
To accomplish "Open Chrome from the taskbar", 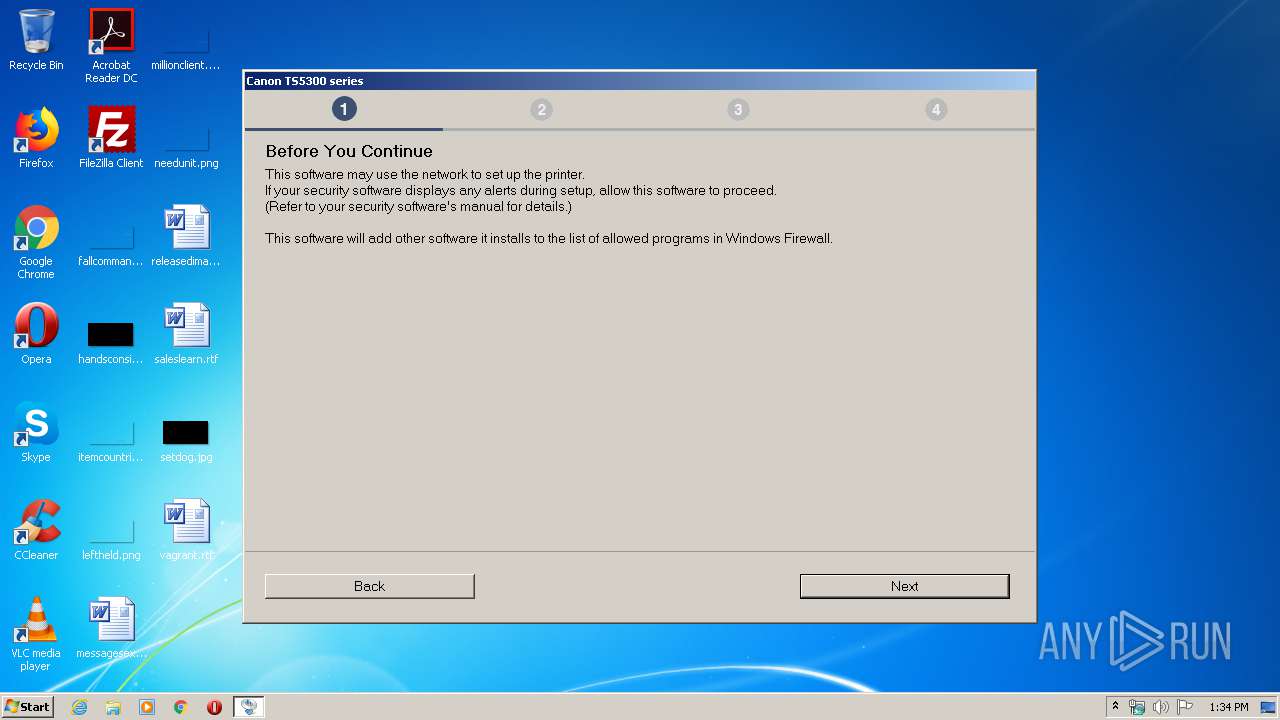I will 181,707.
